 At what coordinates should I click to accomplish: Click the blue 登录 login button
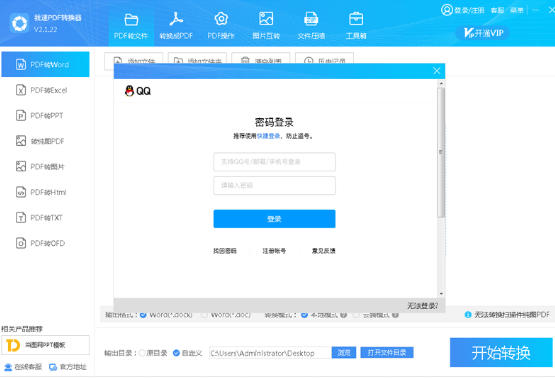[274, 219]
